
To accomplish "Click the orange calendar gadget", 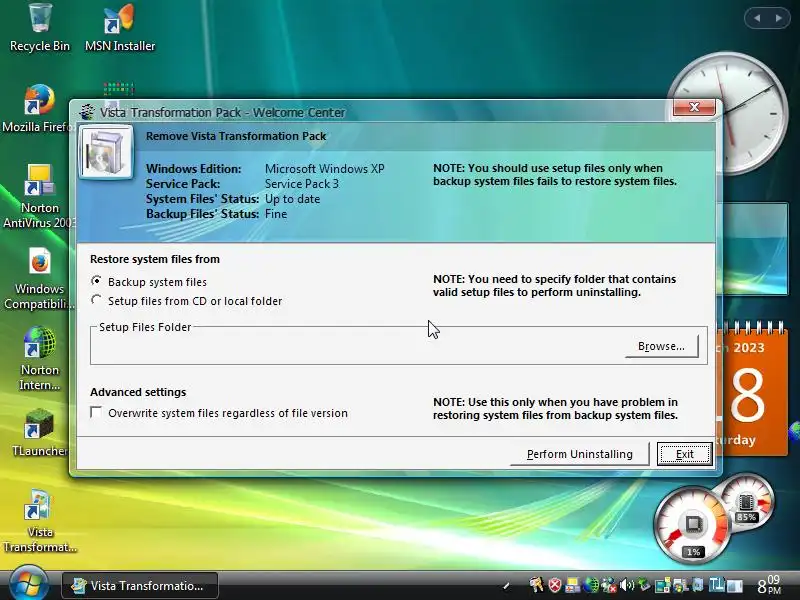I will [x=751, y=389].
